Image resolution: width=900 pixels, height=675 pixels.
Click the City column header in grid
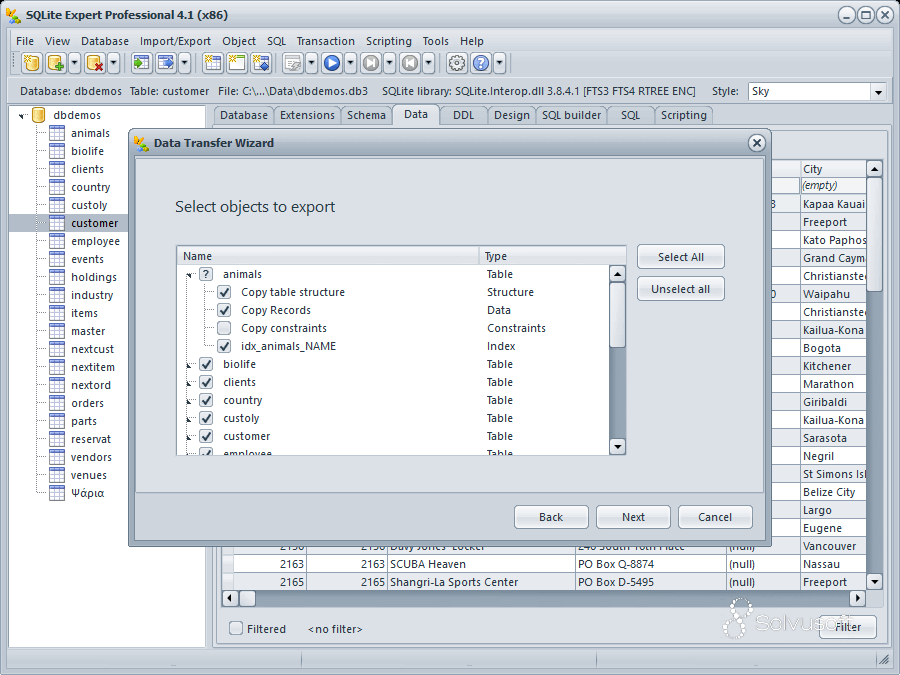(833, 169)
